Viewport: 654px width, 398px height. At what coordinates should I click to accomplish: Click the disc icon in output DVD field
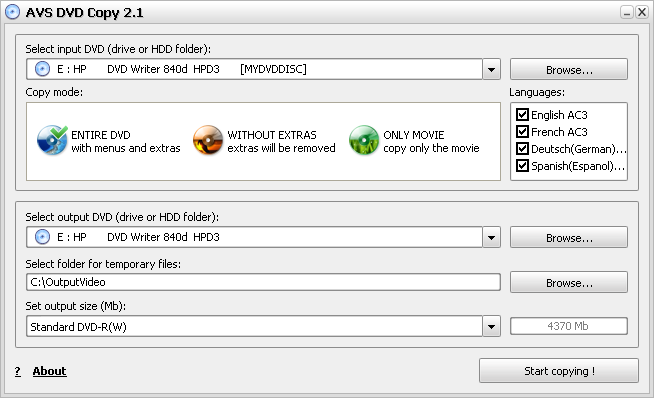[42, 237]
